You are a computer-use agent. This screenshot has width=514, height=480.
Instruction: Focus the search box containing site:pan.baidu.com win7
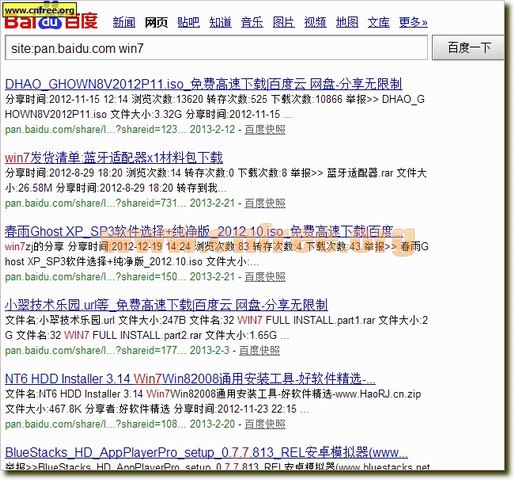pos(216,48)
